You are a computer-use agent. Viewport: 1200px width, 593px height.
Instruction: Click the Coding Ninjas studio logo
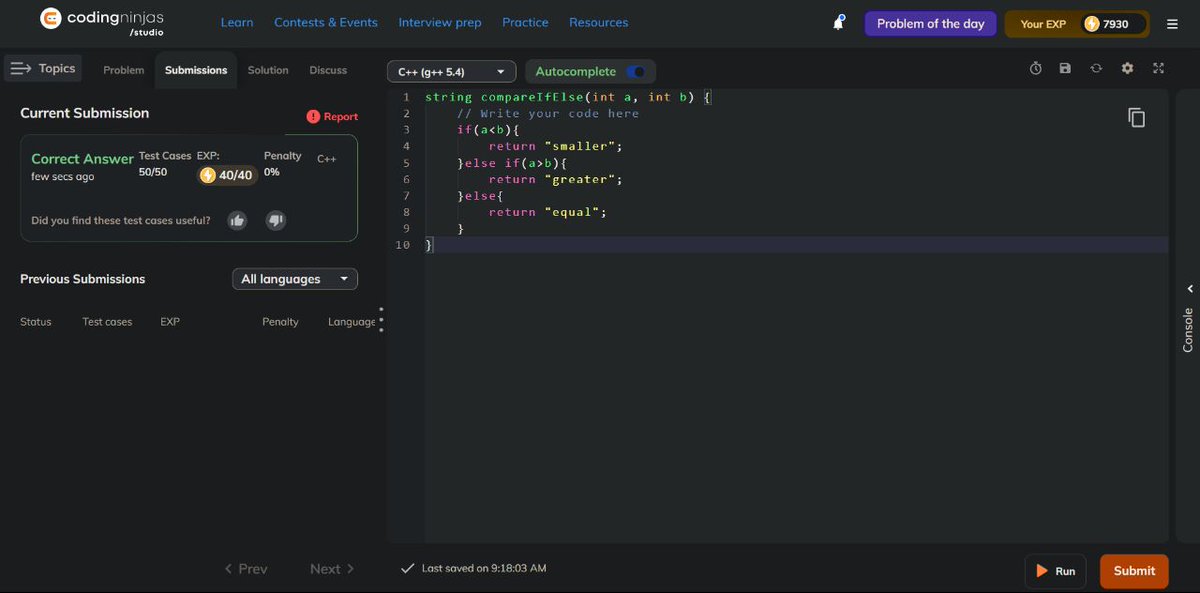tap(101, 21)
